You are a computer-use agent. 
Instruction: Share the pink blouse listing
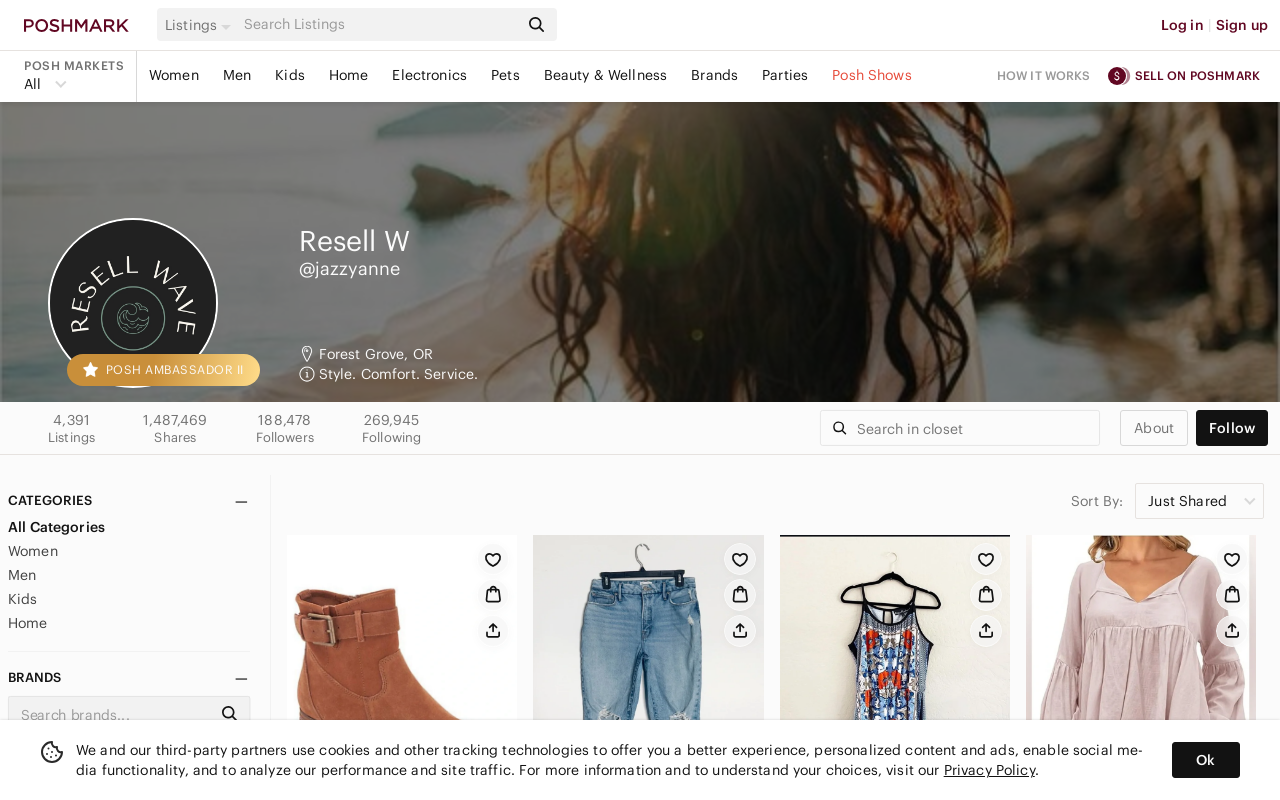click(x=1232, y=630)
